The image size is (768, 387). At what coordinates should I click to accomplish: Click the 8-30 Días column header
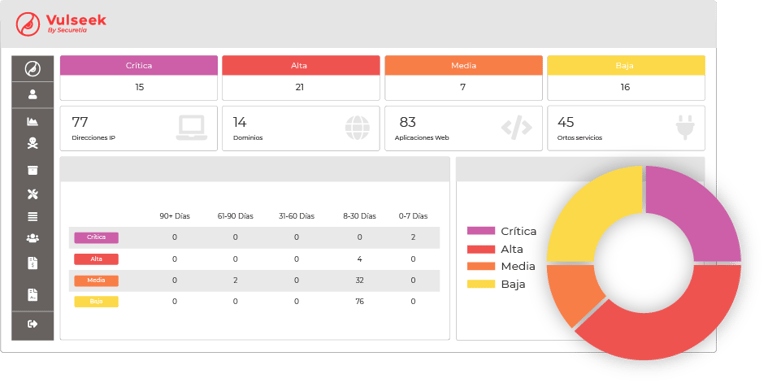(360, 216)
